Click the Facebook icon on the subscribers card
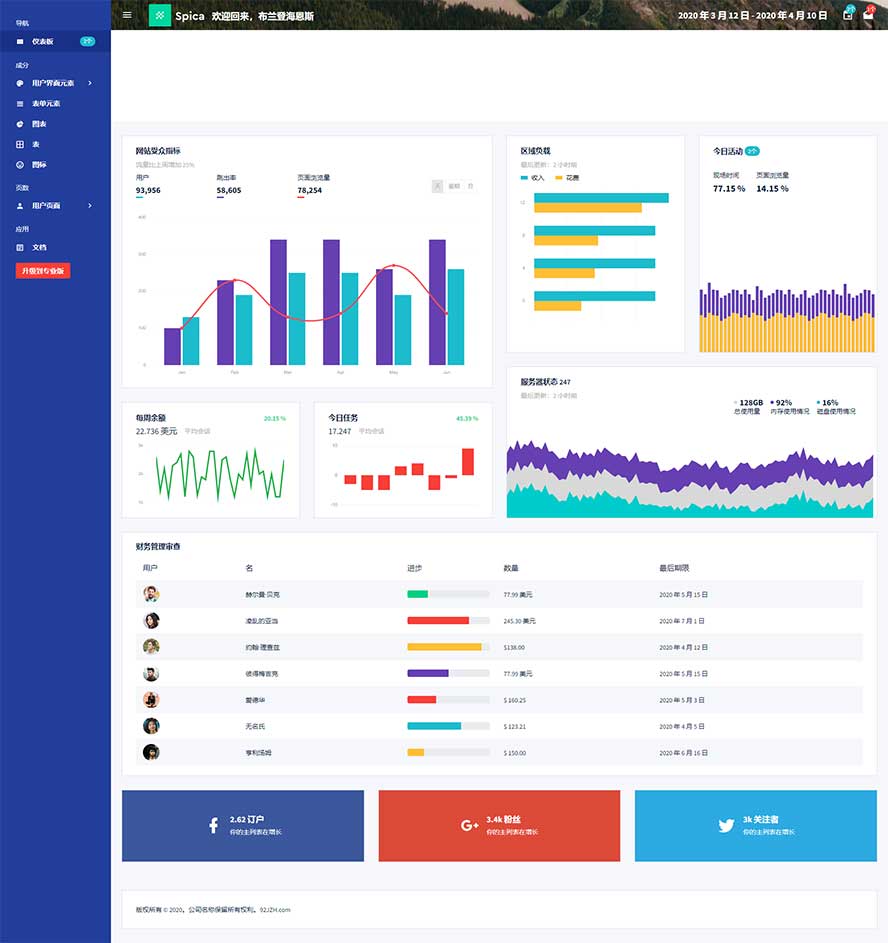The image size is (888, 943). point(212,826)
